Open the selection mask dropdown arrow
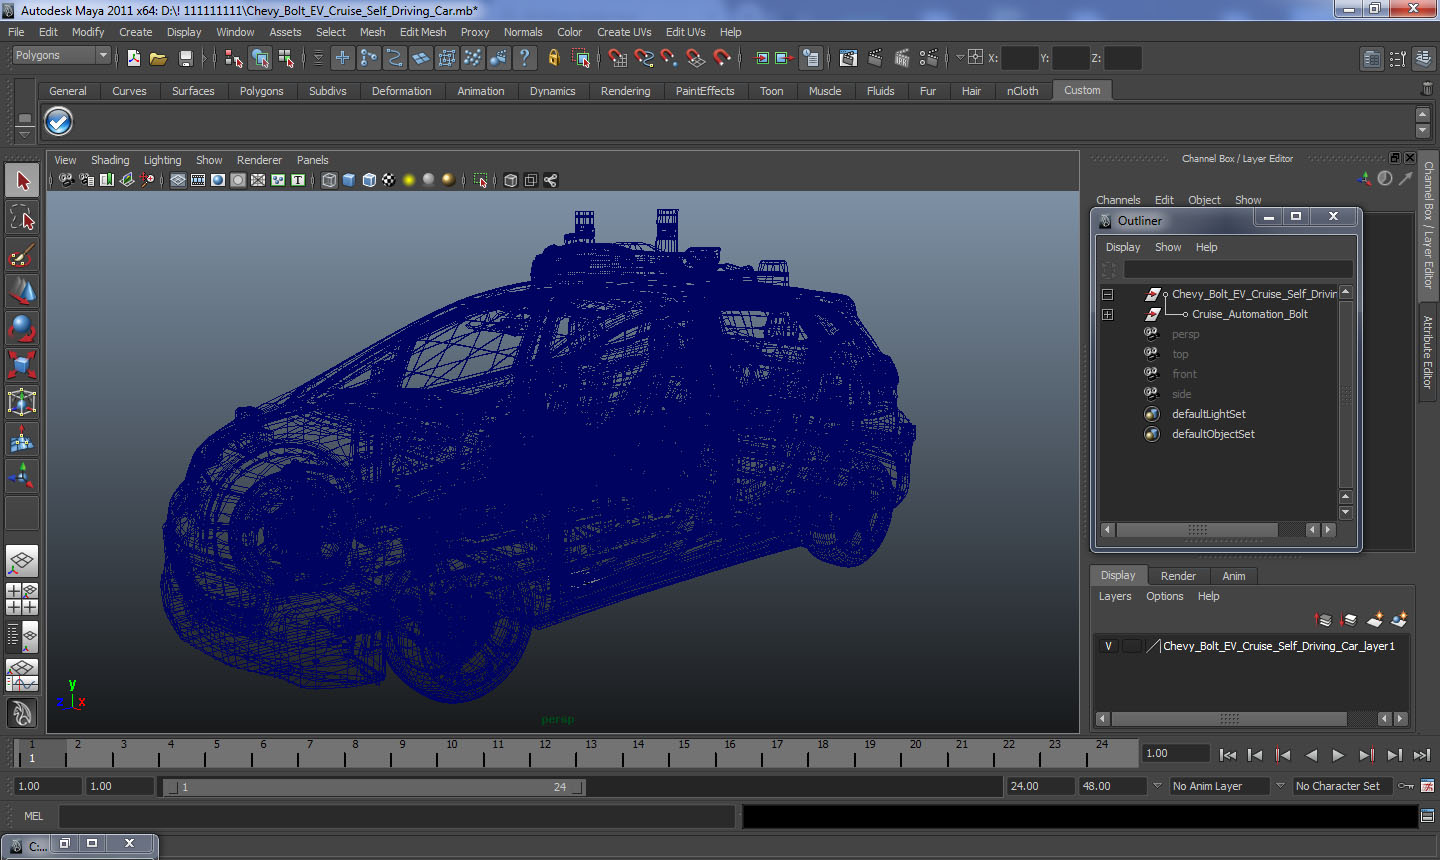 [318, 58]
